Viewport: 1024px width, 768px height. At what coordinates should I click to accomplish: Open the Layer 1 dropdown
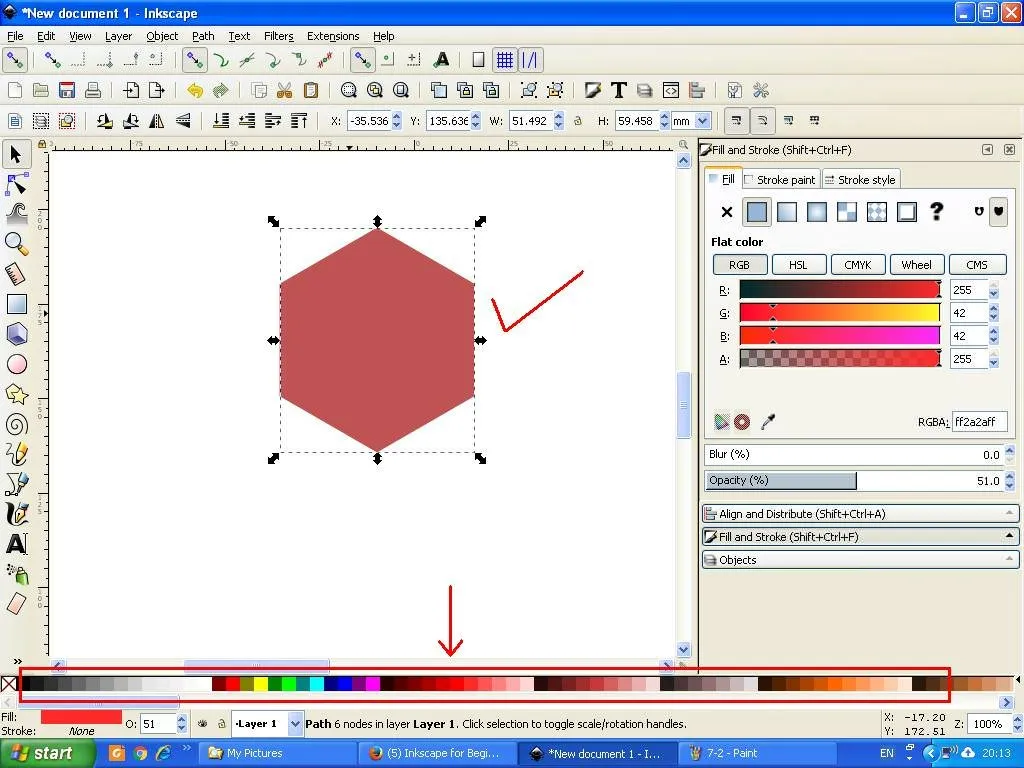pyautogui.click(x=295, y=724)
